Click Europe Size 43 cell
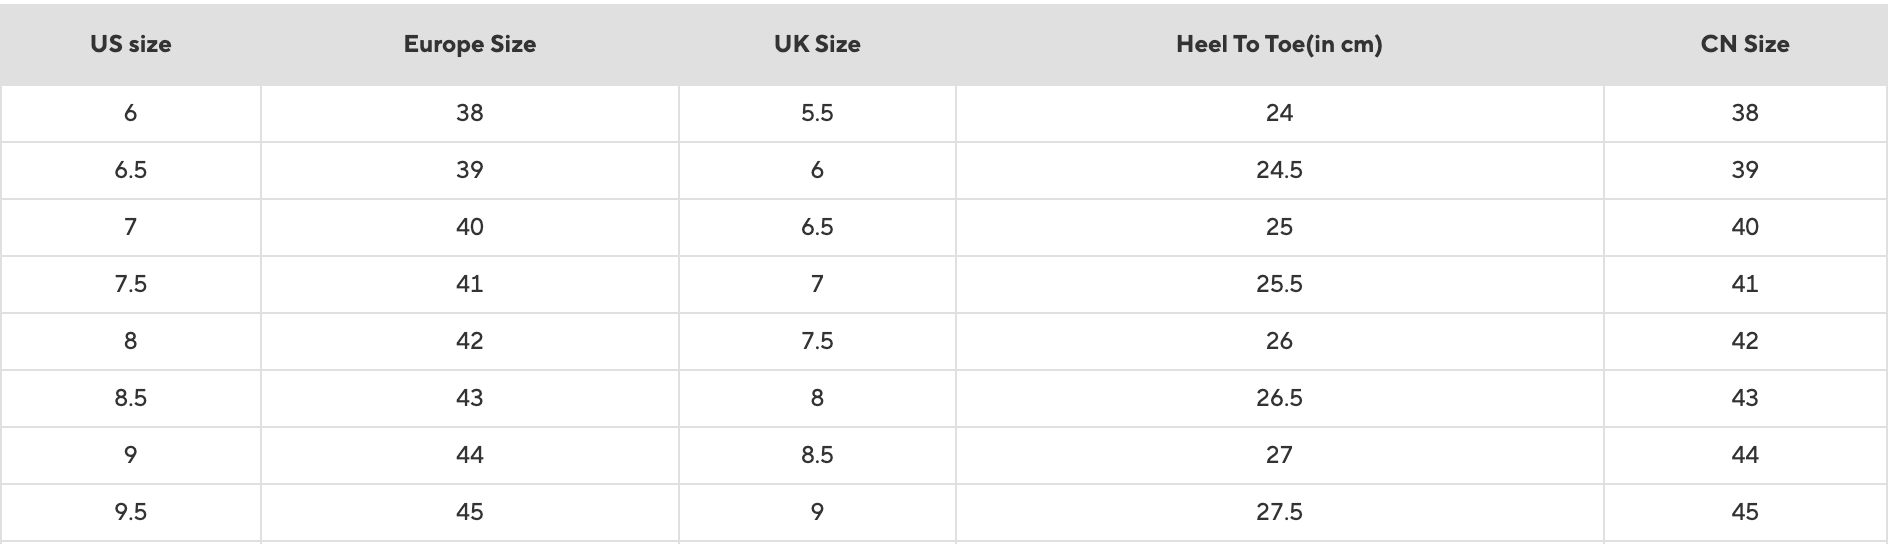 469,398
